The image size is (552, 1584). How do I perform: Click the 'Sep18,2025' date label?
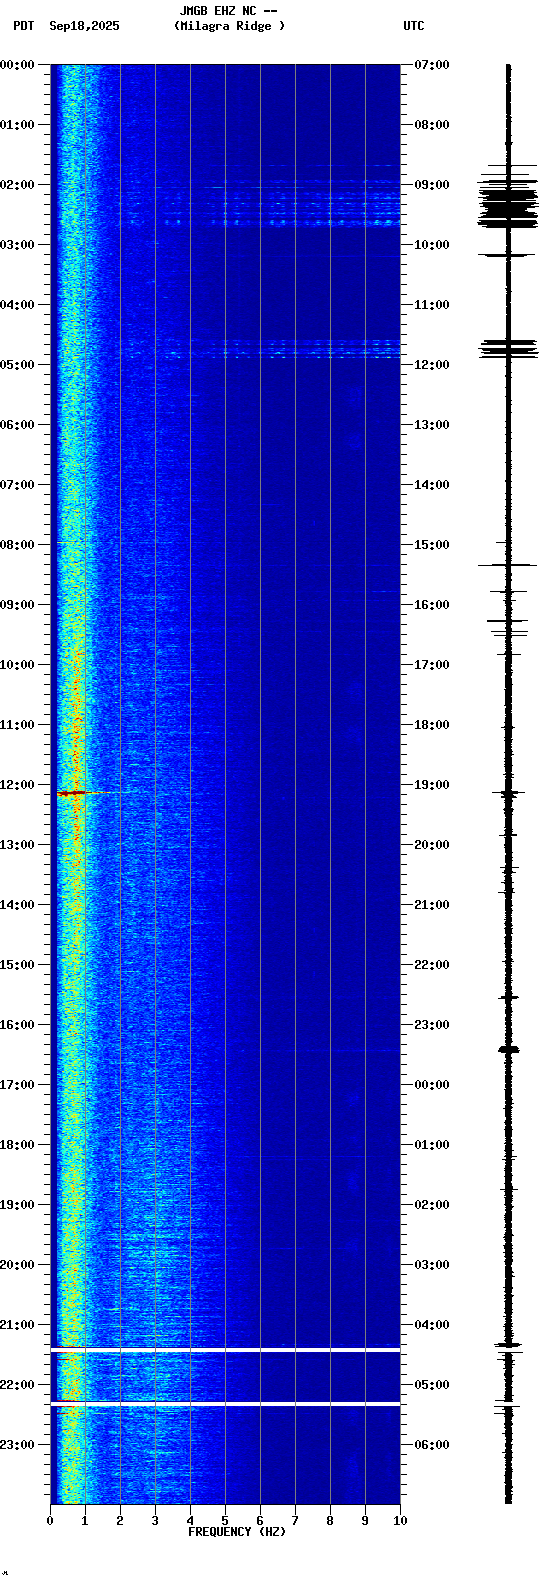pyautogui.click(x=84, y=26)
